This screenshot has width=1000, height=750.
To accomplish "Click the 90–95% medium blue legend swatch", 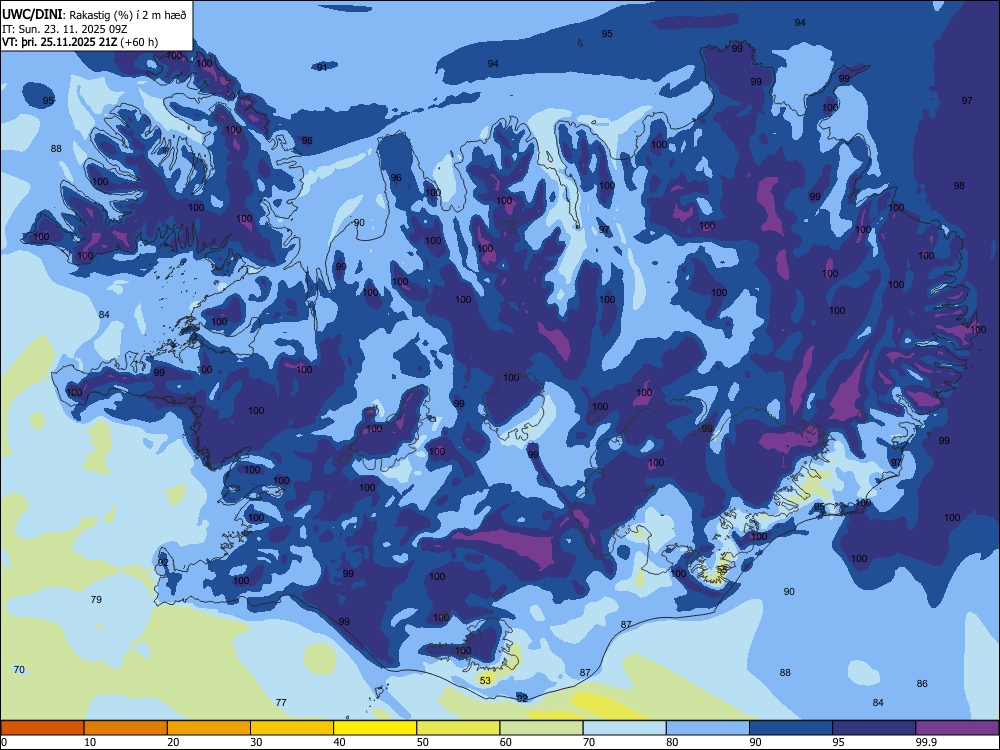I will (791, 728).
